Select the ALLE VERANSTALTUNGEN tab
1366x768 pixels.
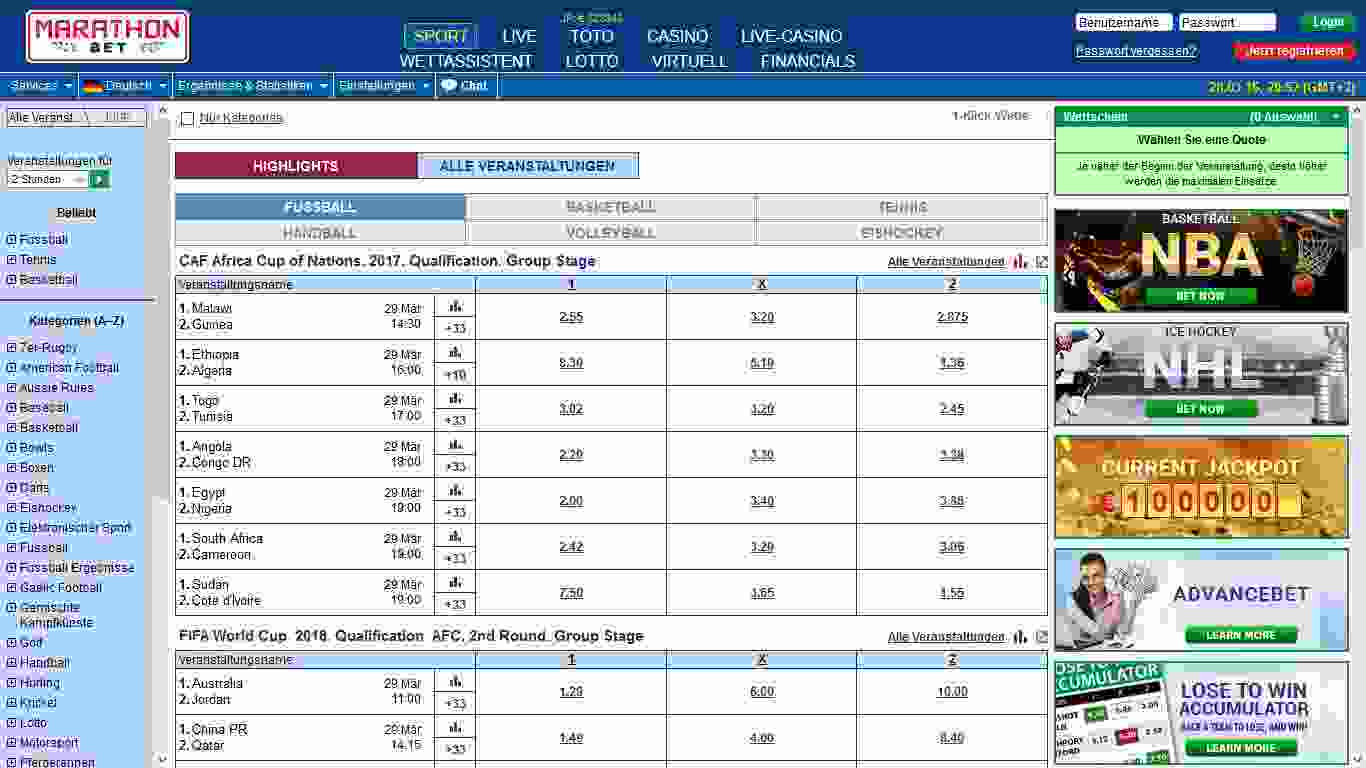pos(527,166)
